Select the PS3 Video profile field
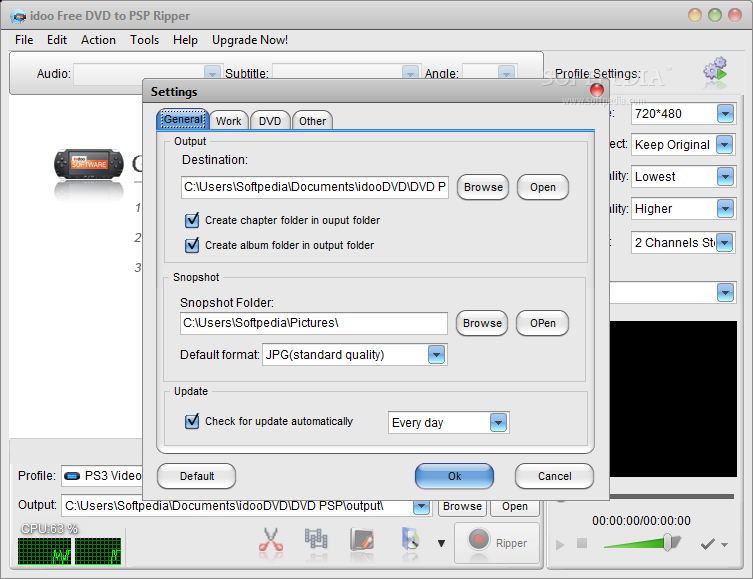The image size is (753, 579). click(102, 476)
